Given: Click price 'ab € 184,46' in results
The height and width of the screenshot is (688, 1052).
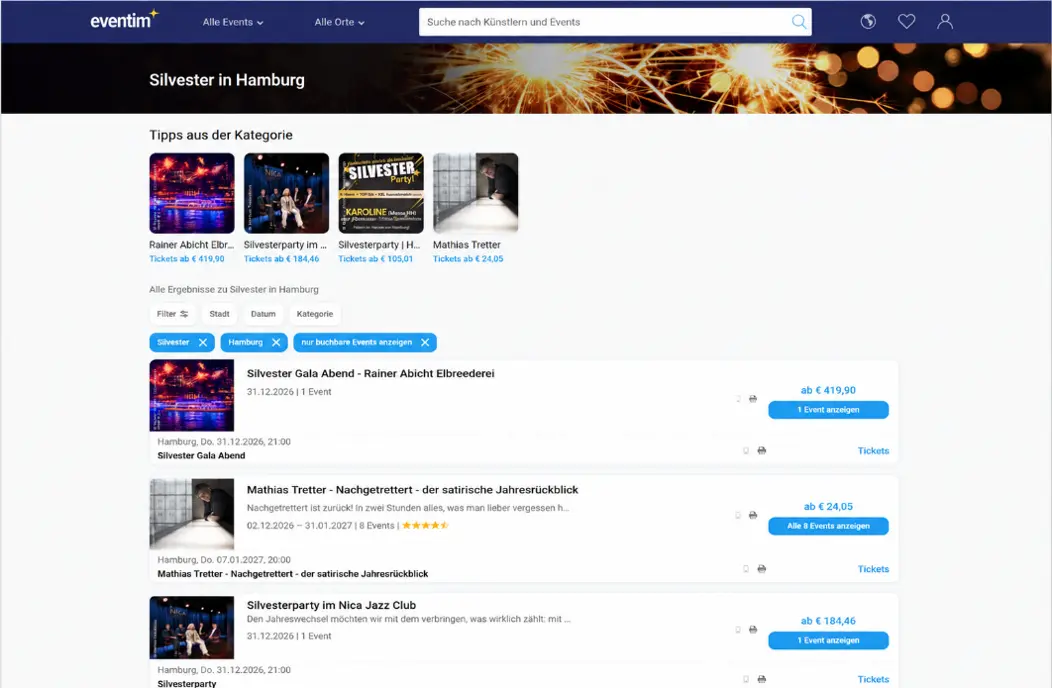Looking at the screenshot, I should [828, 621].
